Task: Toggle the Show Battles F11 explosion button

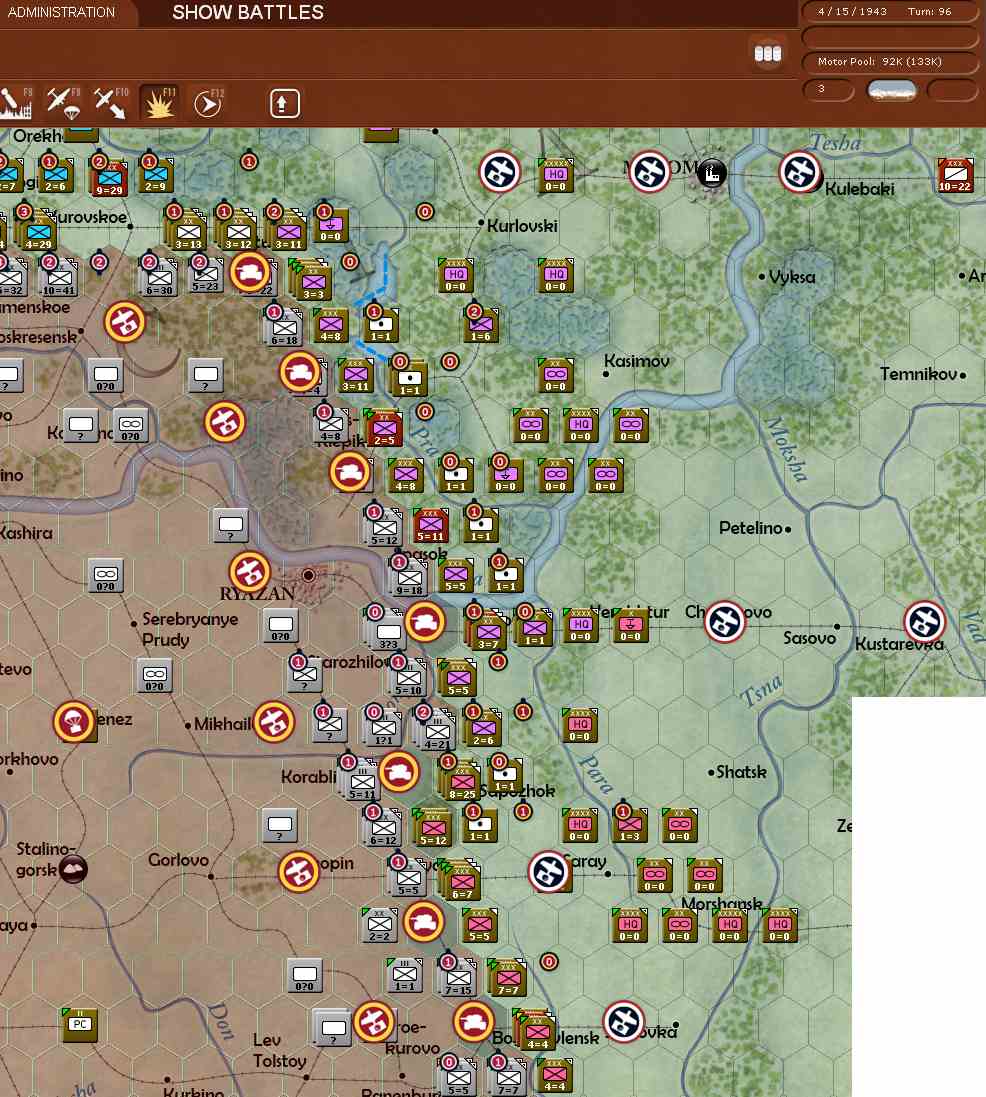Action: [x=160, y=103]
